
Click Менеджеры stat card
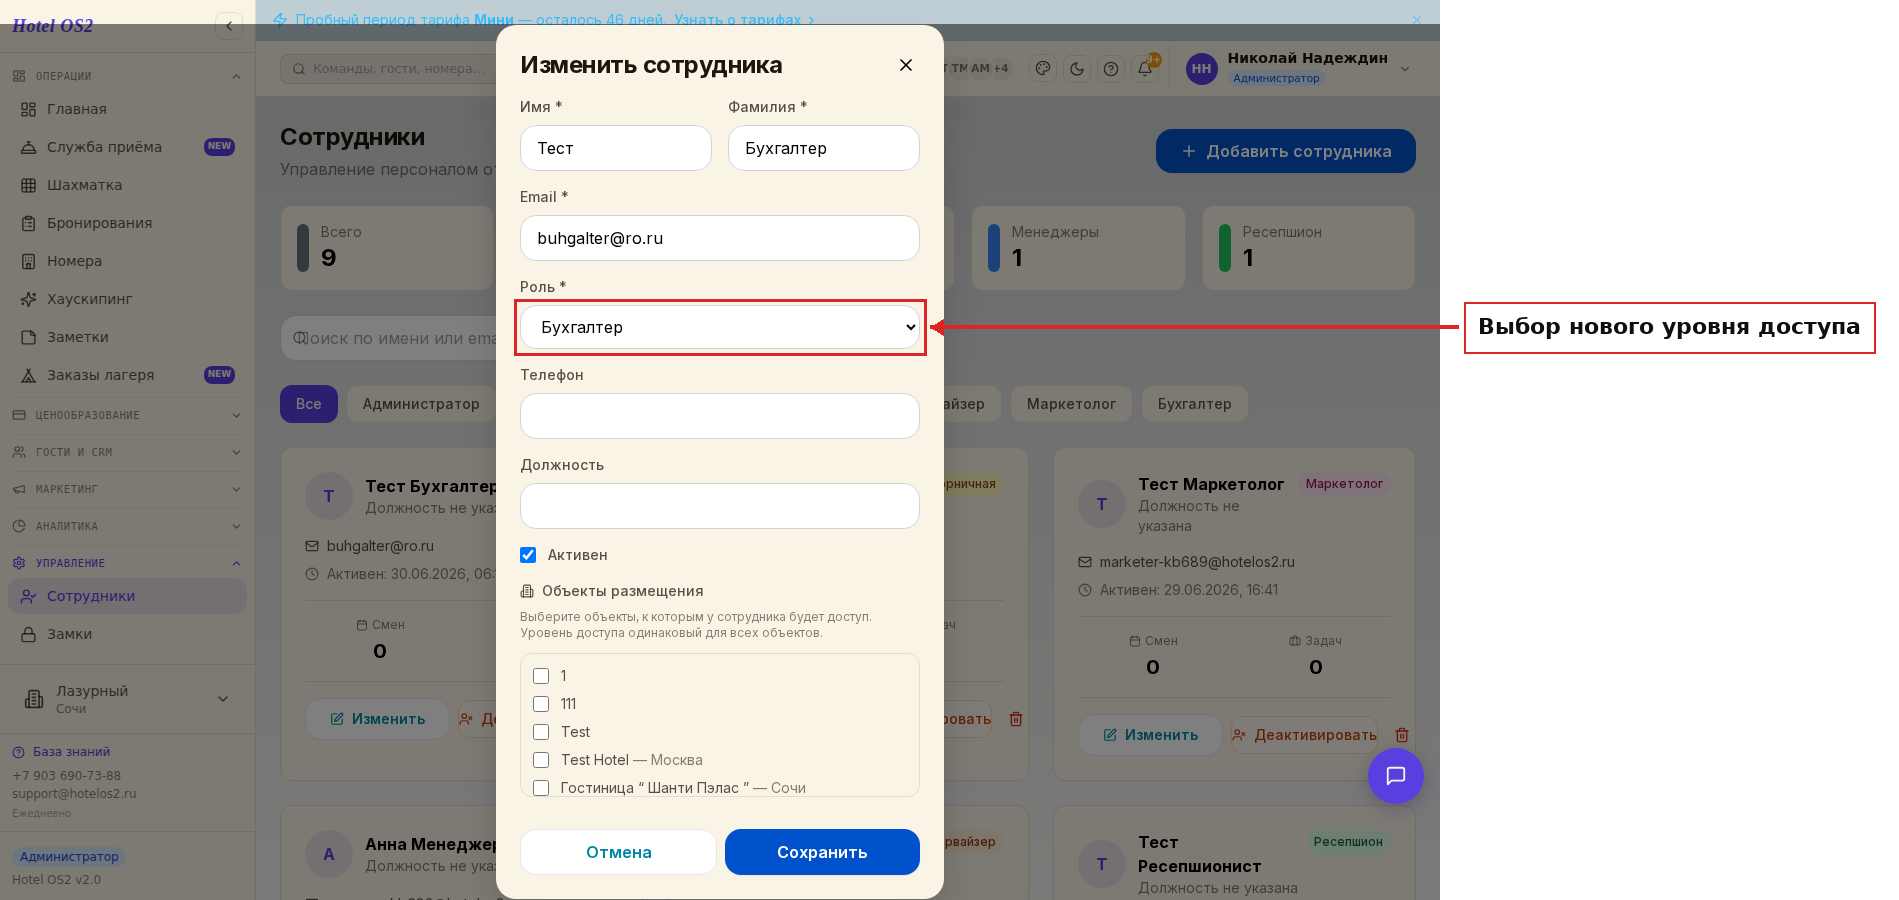pos(1078,248)
